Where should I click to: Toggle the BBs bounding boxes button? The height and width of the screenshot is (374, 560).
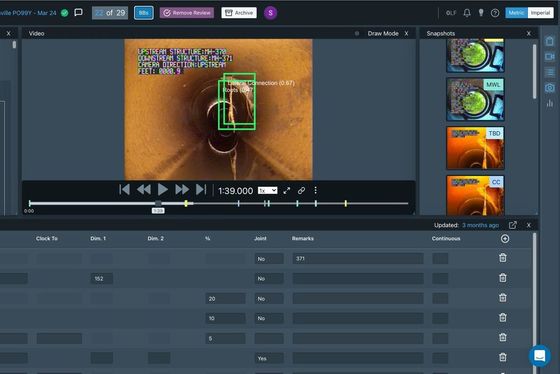click(144, 13)
